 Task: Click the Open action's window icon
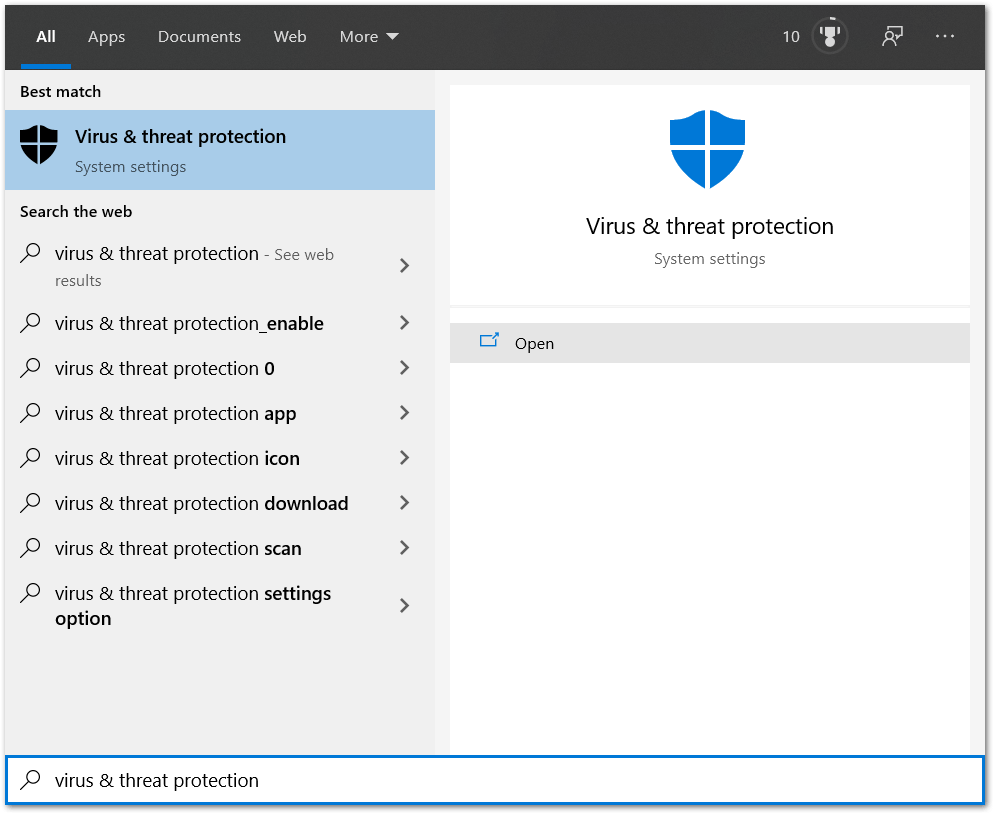(x=489, y=340)
